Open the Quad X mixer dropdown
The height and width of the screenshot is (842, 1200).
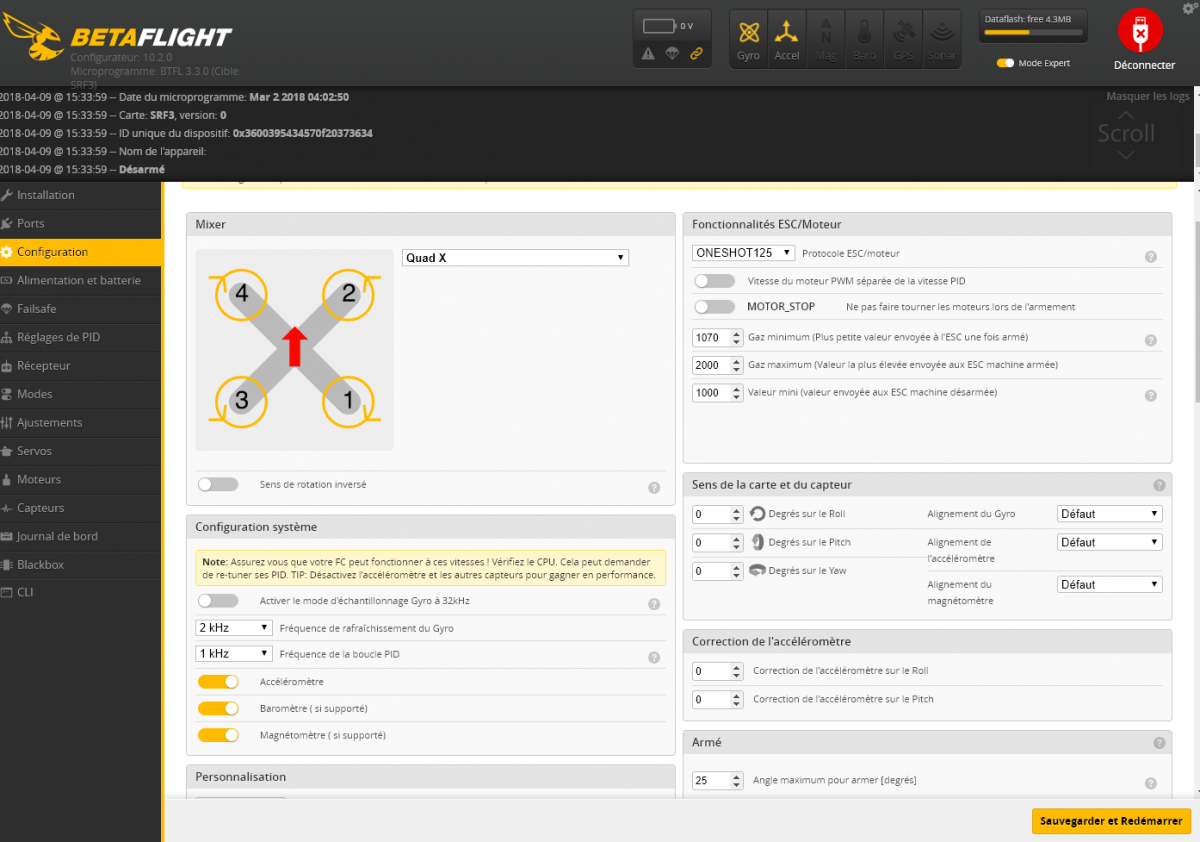point(515,258)
